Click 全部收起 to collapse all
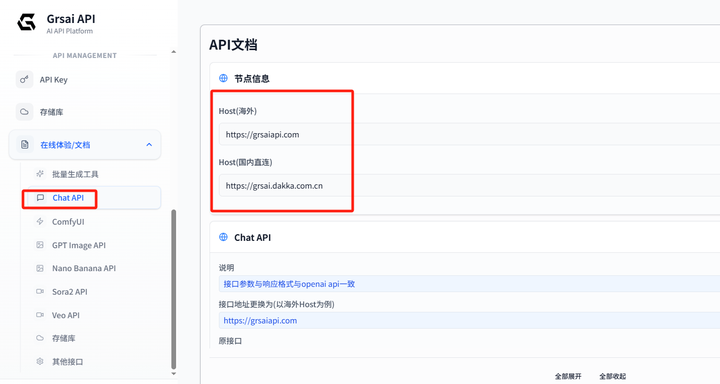 click(x=613, y=376)
